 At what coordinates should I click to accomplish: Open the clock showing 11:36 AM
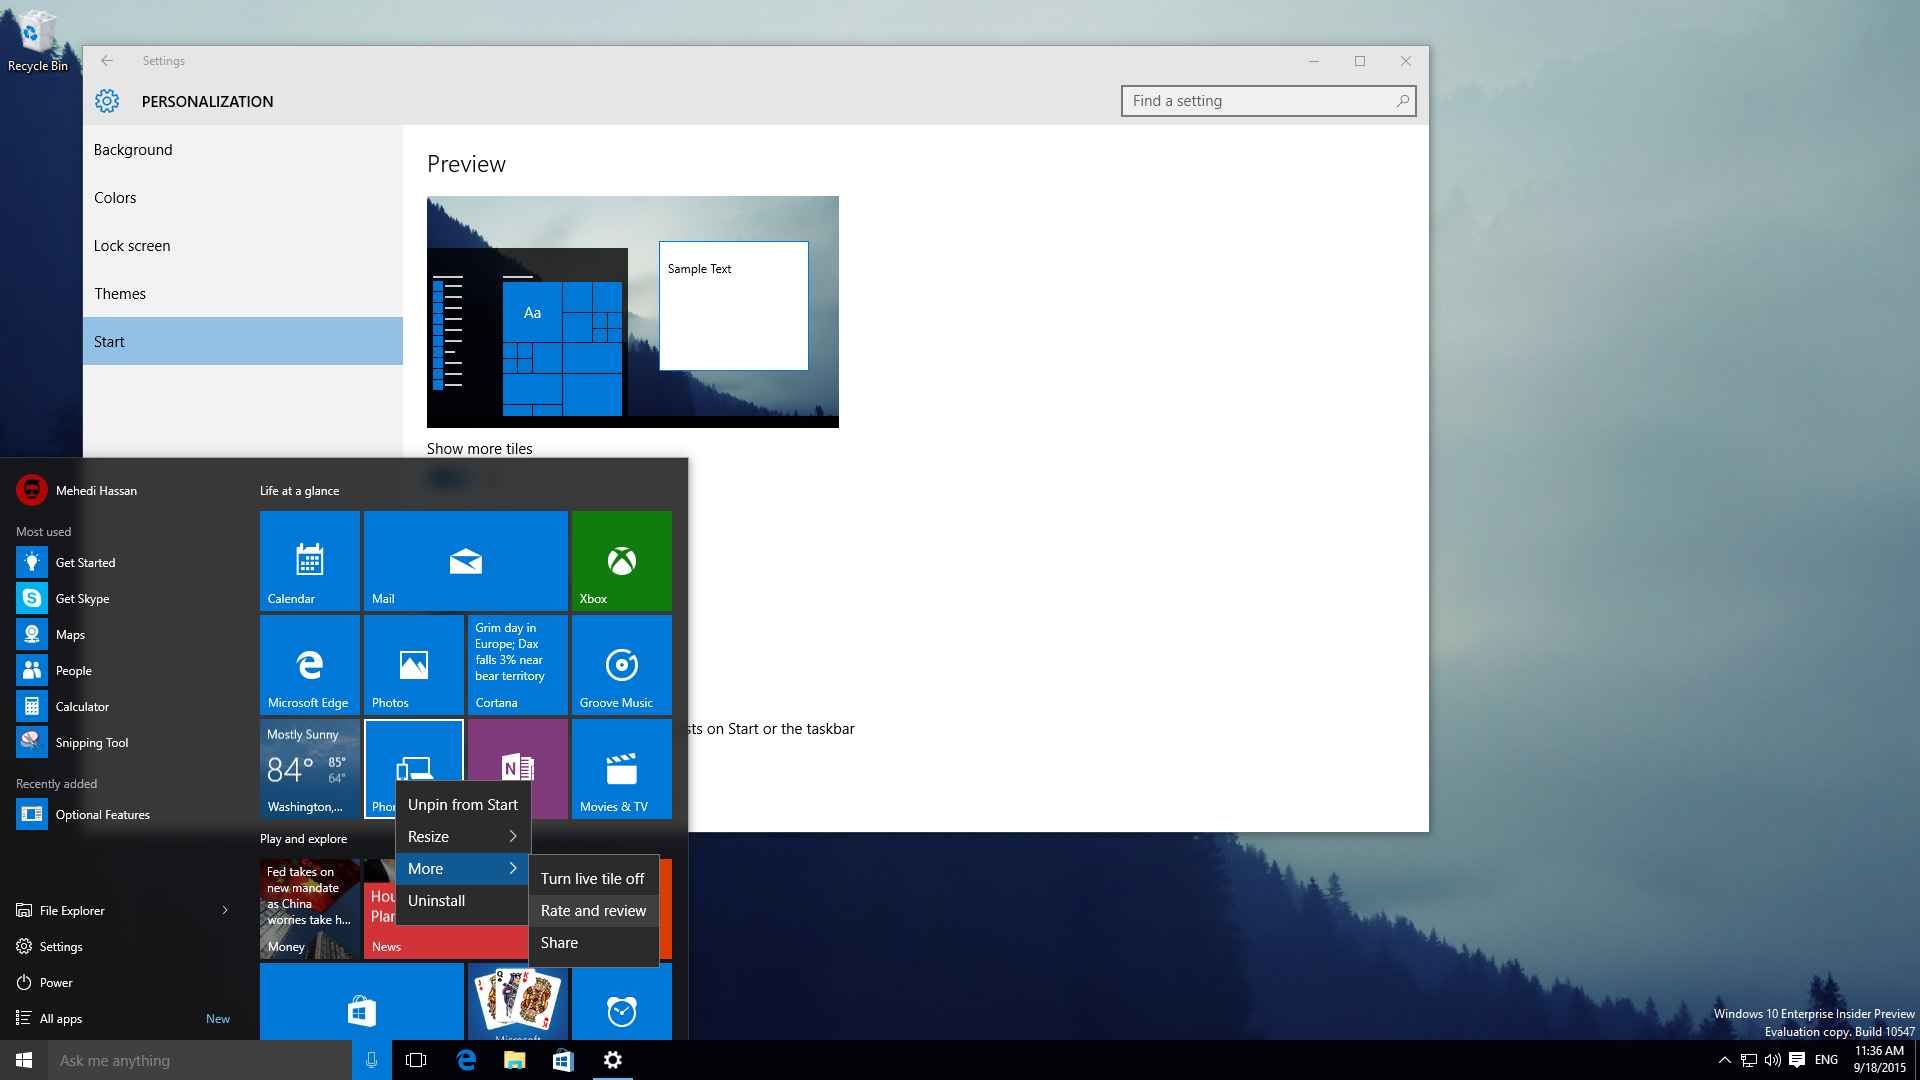[1880, 1059]
